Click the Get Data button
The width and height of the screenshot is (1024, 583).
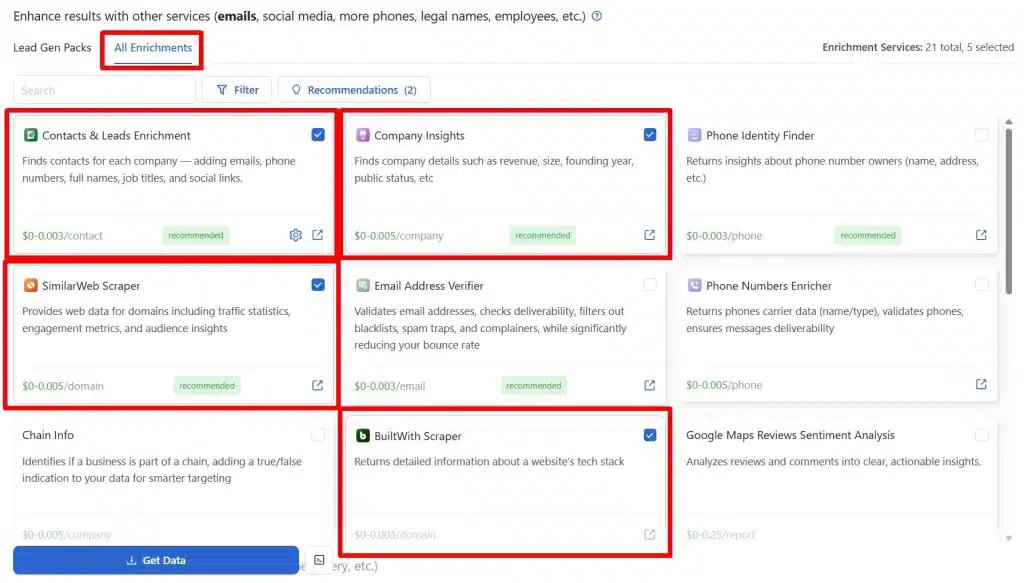click(x=156, y=560)
